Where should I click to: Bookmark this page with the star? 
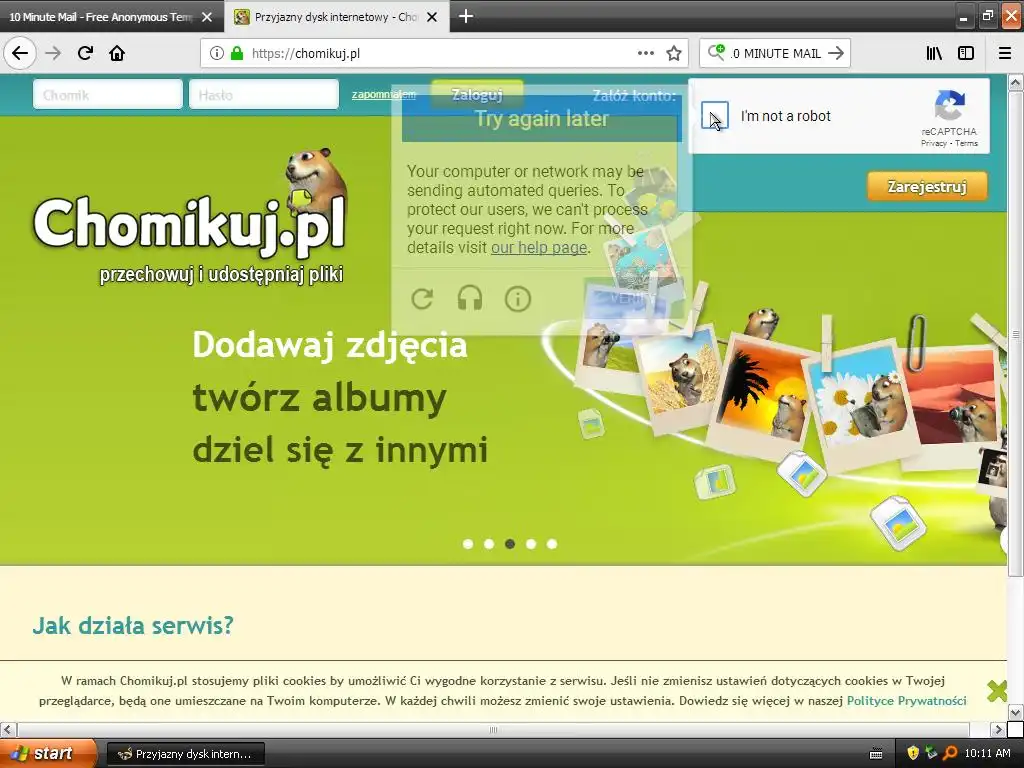pyautogui.click(x=674, y=54)
